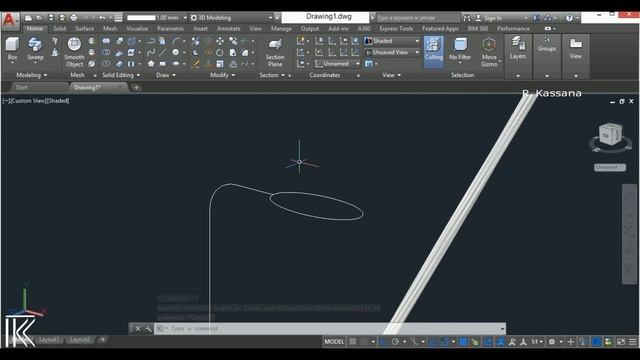Click the customize wrench icon on command line
Image resolution: width=640 pixels, height=360 pixels.
(148, 329)
